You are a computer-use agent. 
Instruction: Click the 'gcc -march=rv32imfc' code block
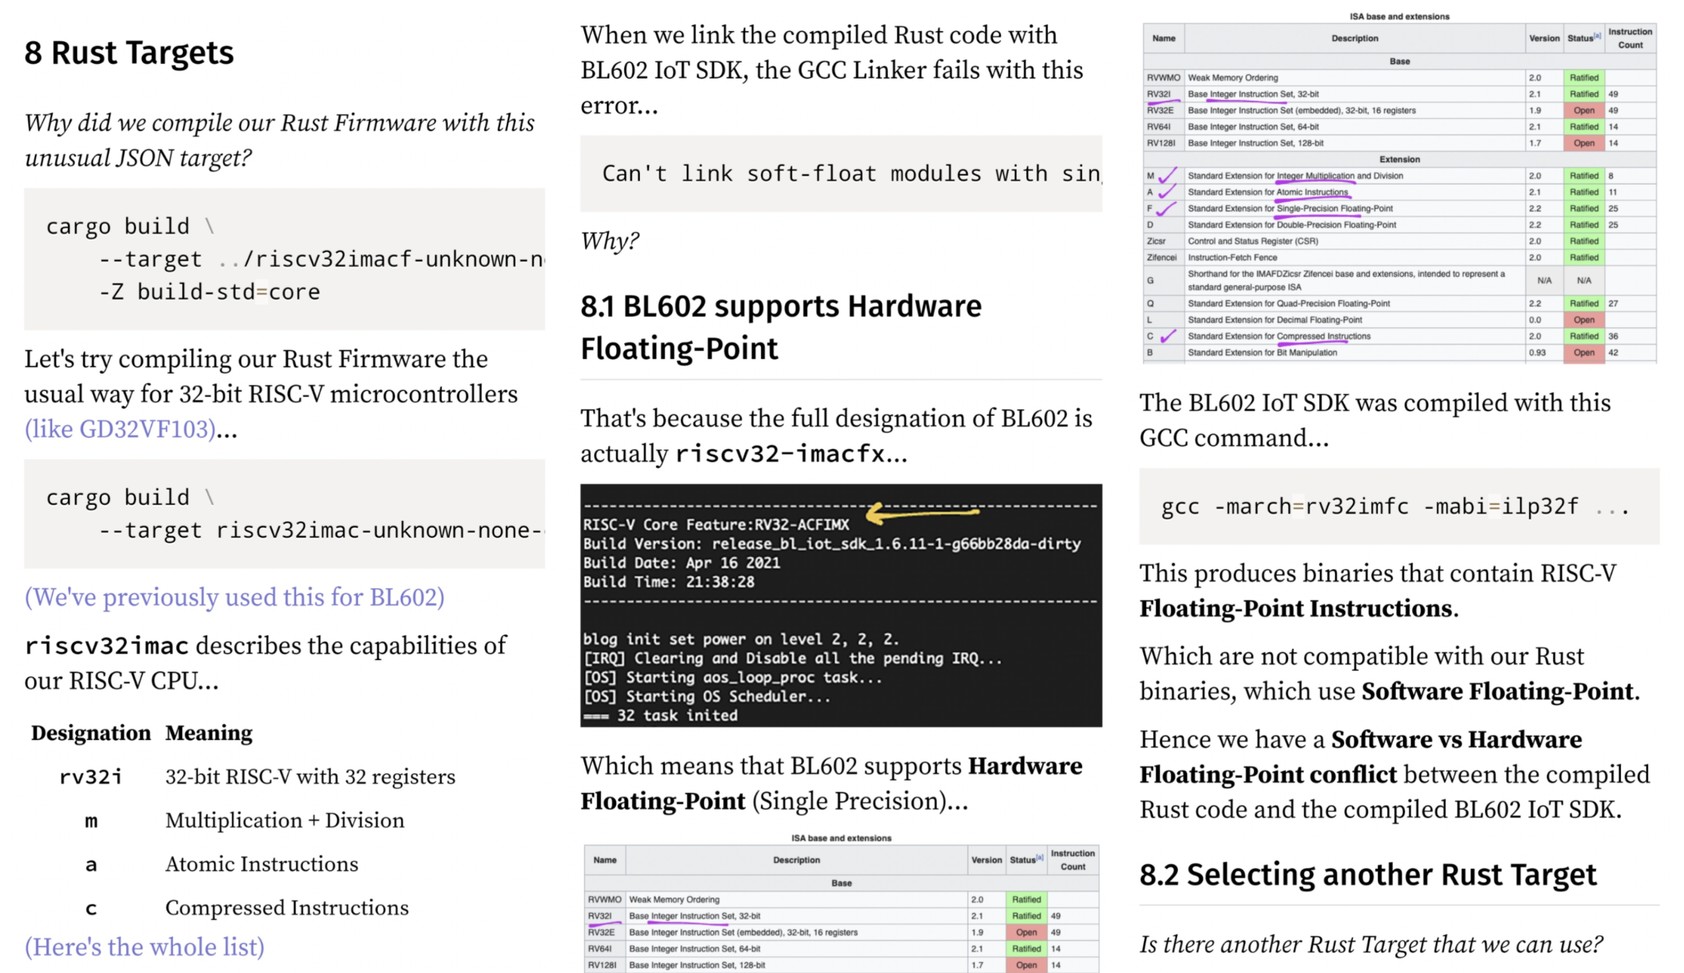tap(1398, 507)
